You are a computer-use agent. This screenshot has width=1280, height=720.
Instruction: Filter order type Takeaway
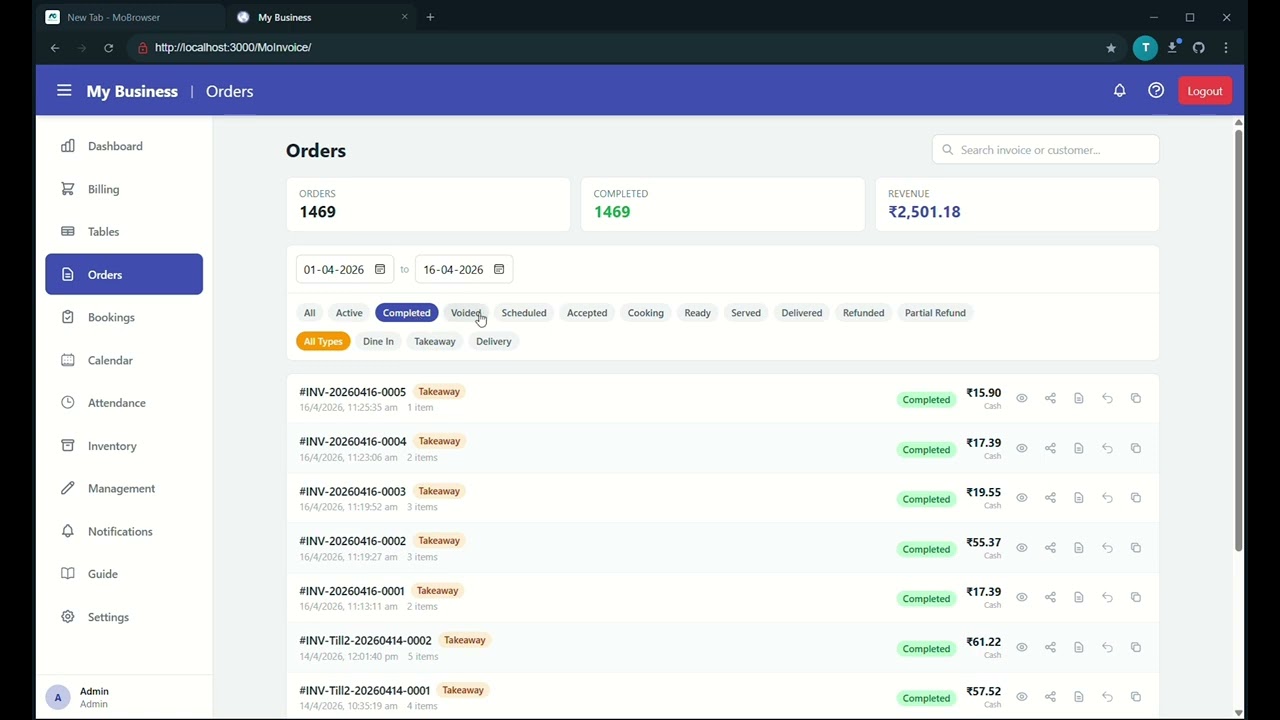[435, 342]
